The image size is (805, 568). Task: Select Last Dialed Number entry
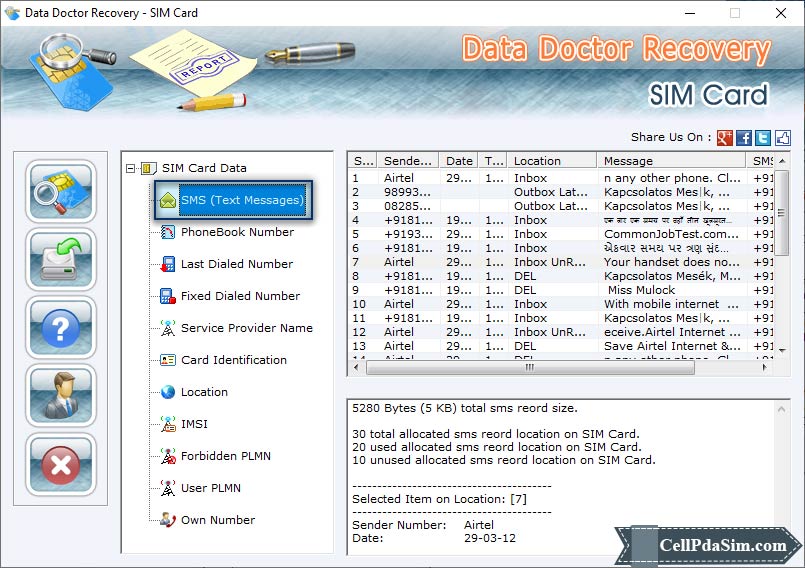236,264
